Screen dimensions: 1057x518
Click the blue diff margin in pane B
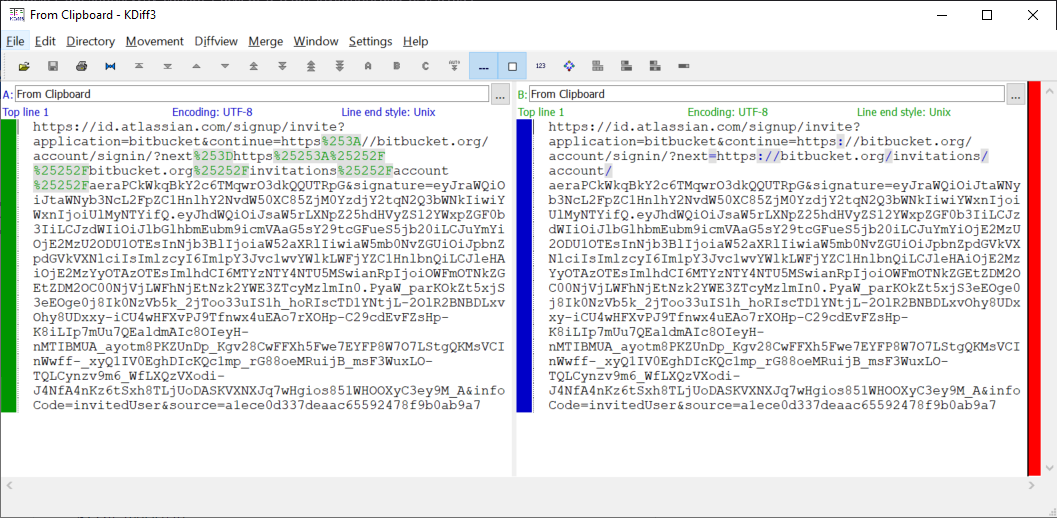(524, 265)
